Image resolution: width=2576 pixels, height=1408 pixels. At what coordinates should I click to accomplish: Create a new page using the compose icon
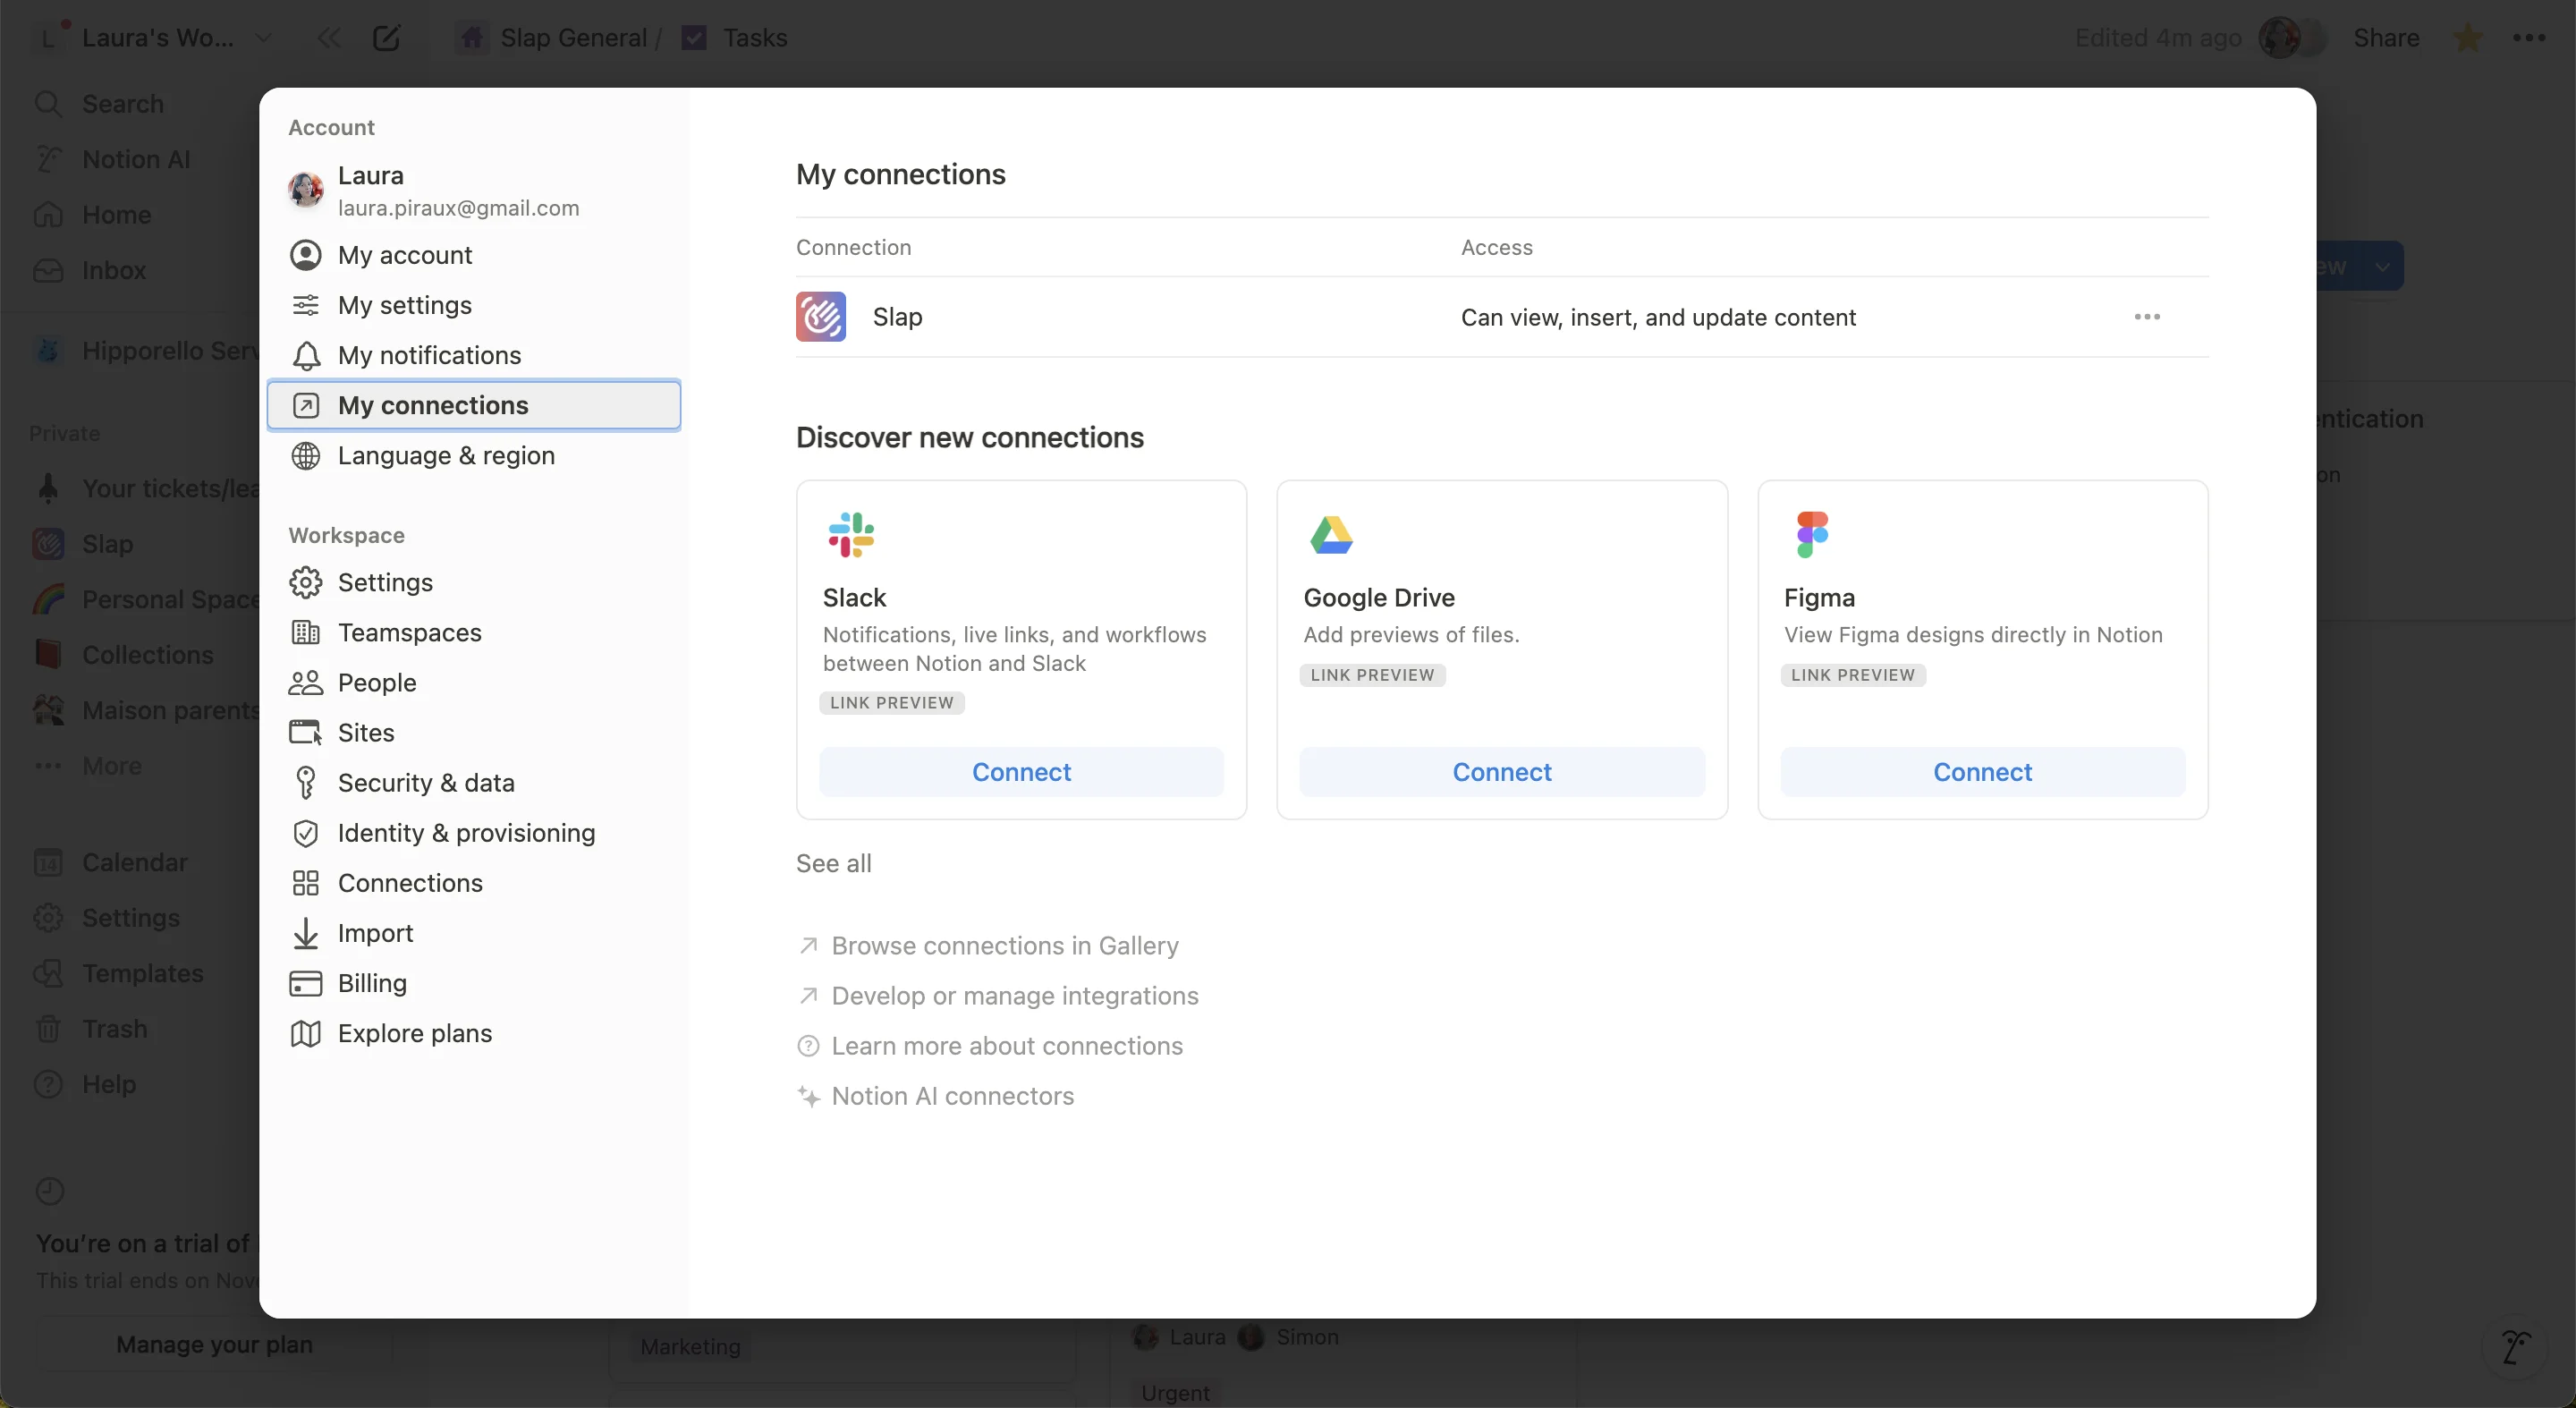point(386,37)
